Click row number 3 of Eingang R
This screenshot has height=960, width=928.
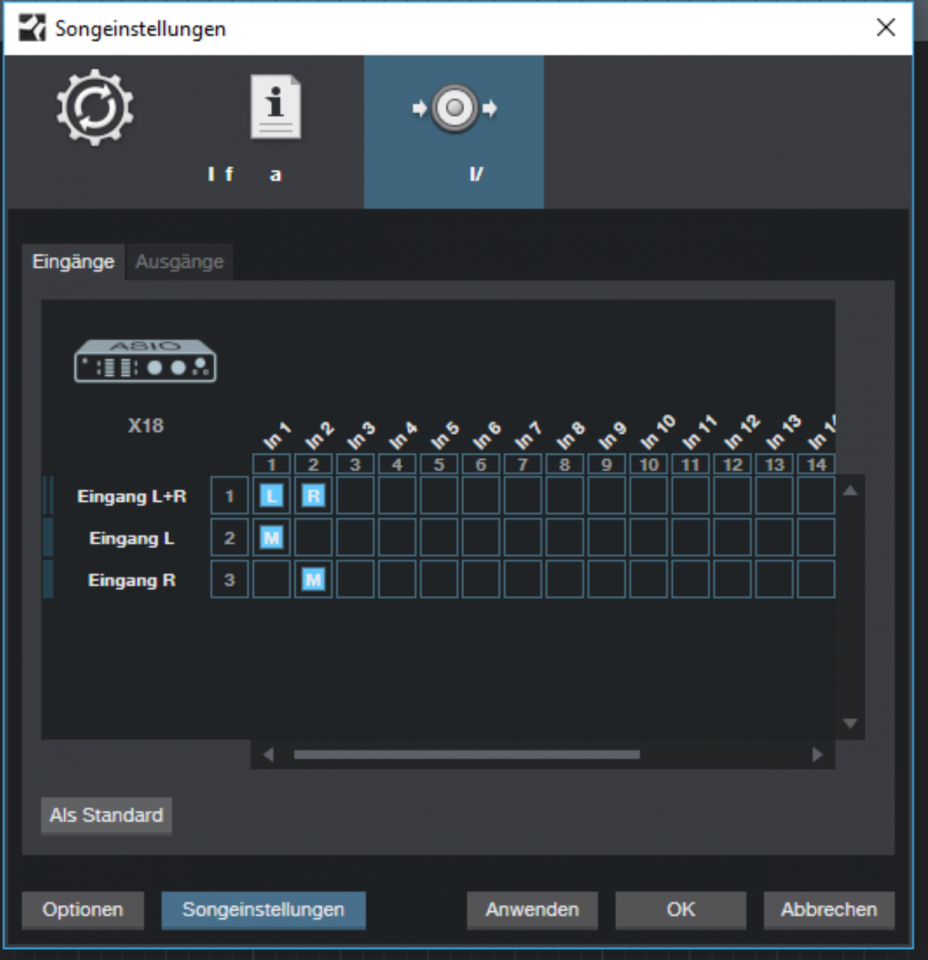point(230,579)
